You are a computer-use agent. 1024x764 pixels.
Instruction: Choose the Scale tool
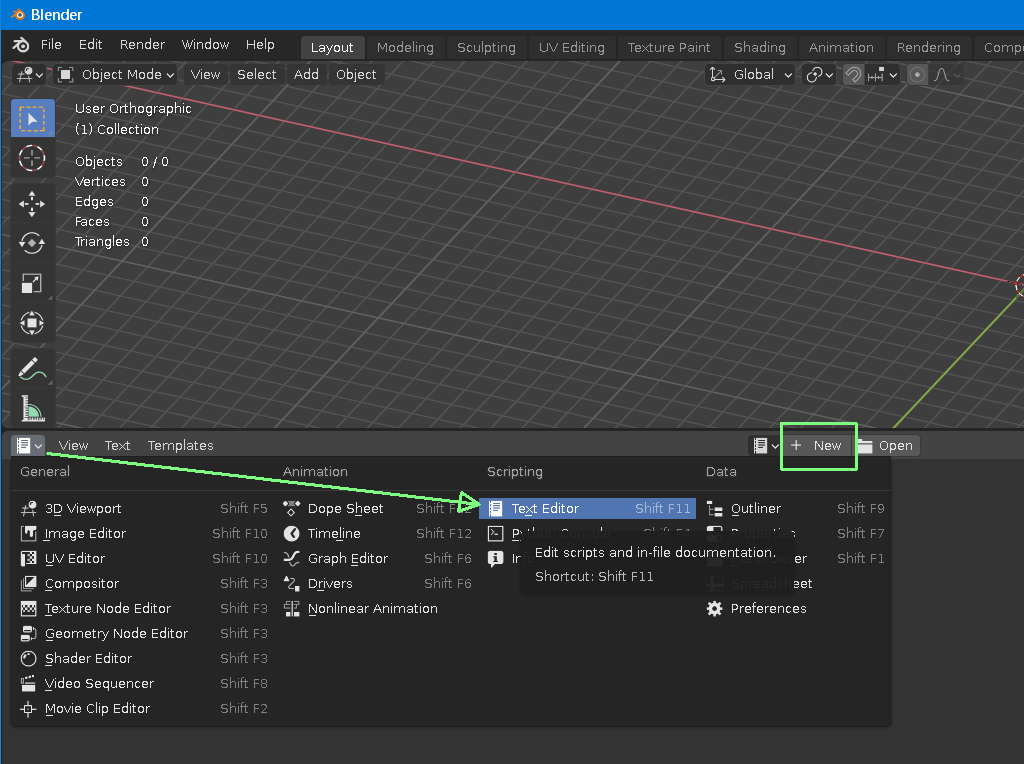coord(32,284)
